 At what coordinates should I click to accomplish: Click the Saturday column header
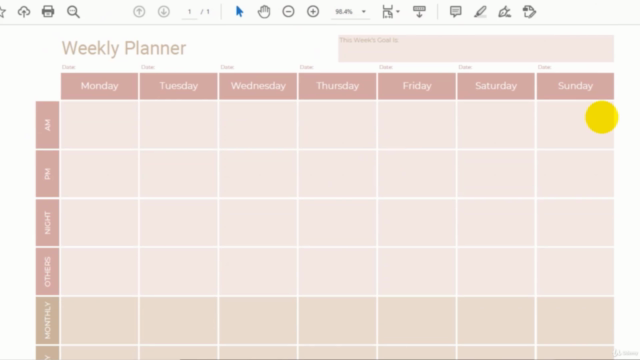click(496, 86)
